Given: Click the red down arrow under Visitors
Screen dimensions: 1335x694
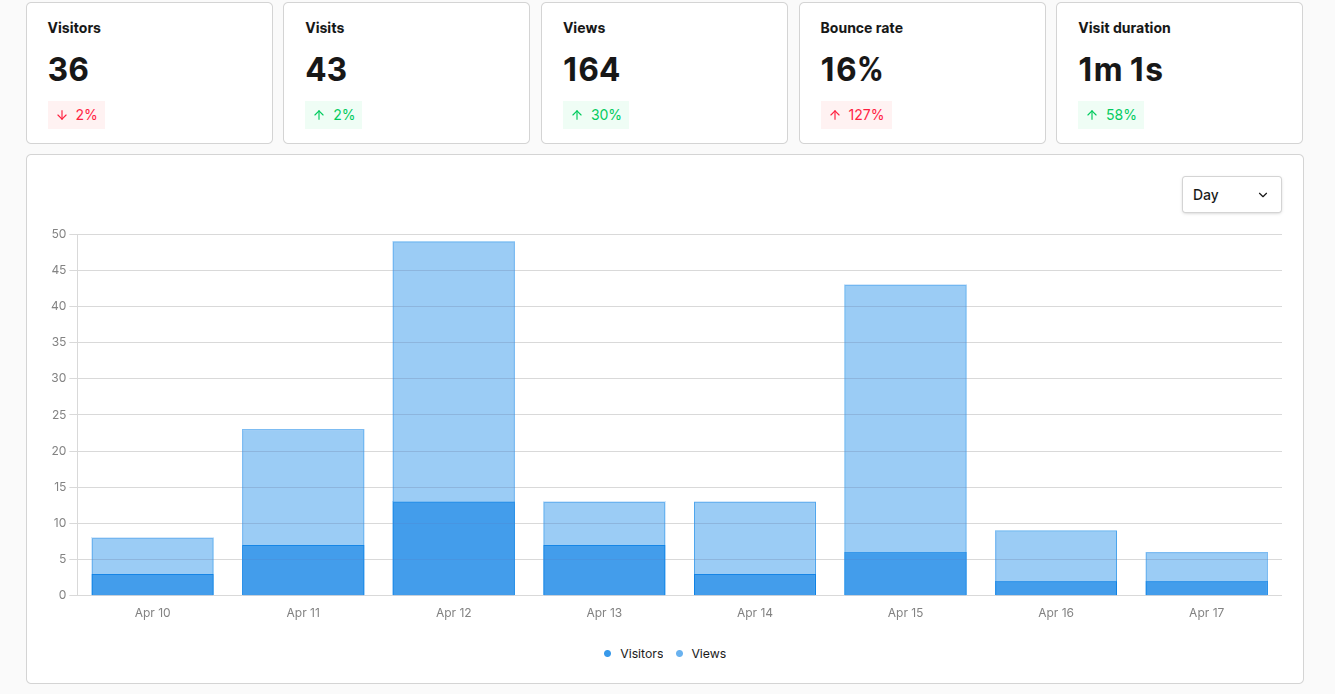Looking at the screenshot, I should [62, 115].
